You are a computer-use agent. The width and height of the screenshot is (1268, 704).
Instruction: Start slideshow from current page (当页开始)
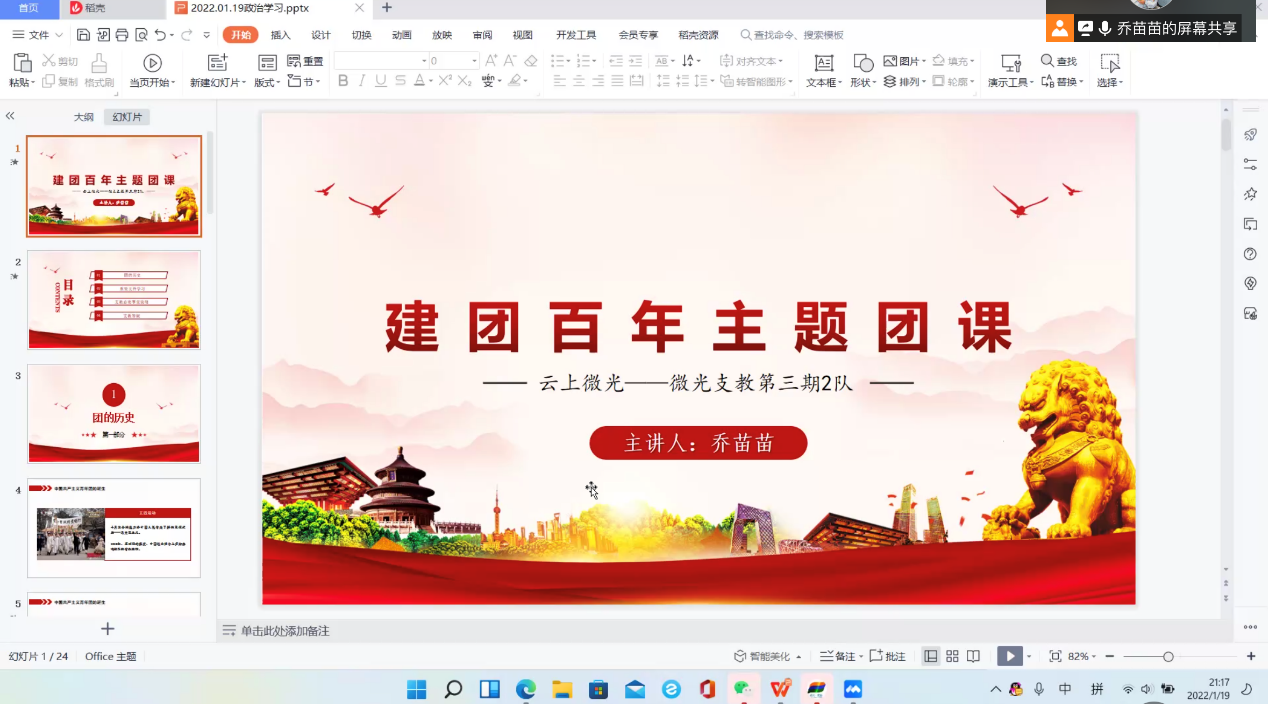click(152, 65)
